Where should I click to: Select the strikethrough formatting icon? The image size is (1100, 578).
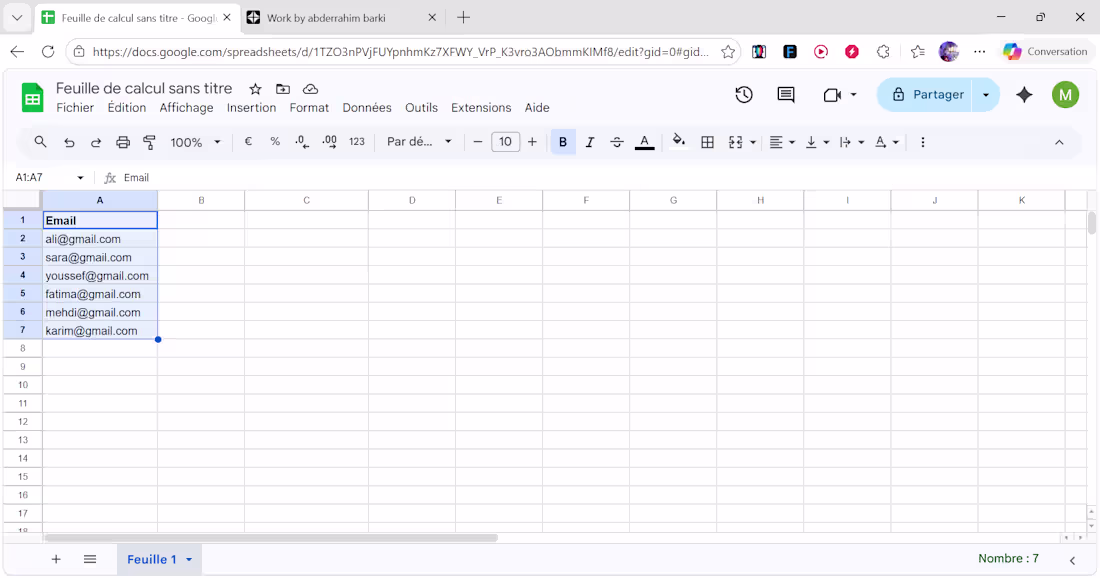point(616,141)
